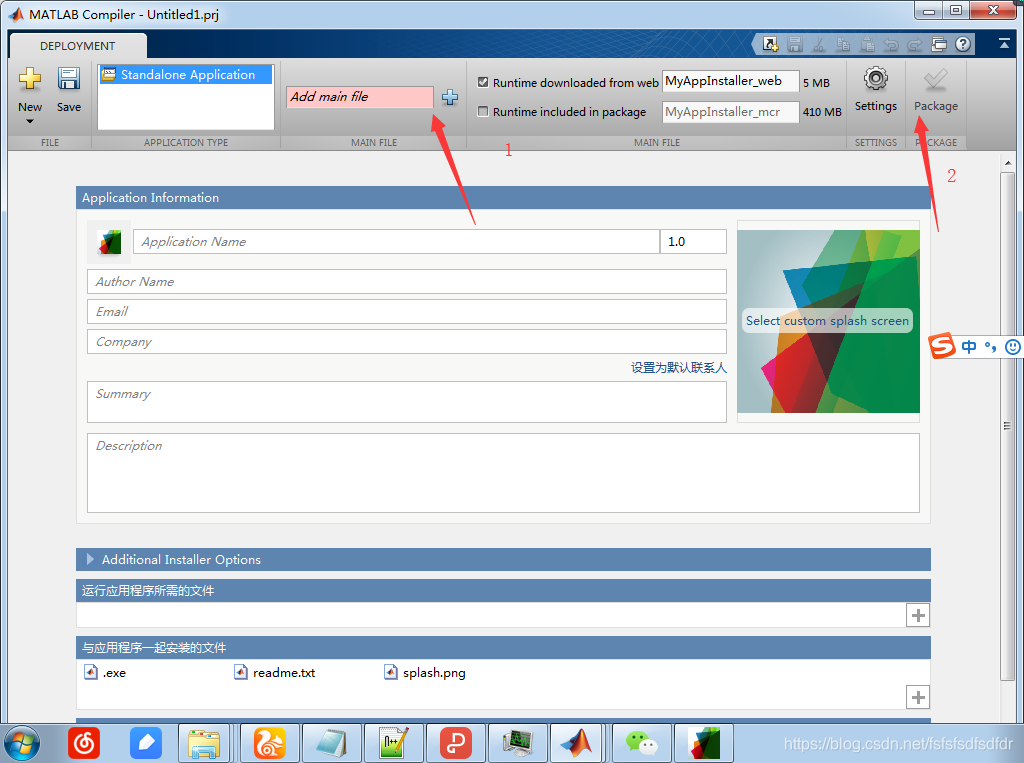Click the cut scissors icon
The image size is (1024, 763).
pyautogui.click(x=818, y=44)
